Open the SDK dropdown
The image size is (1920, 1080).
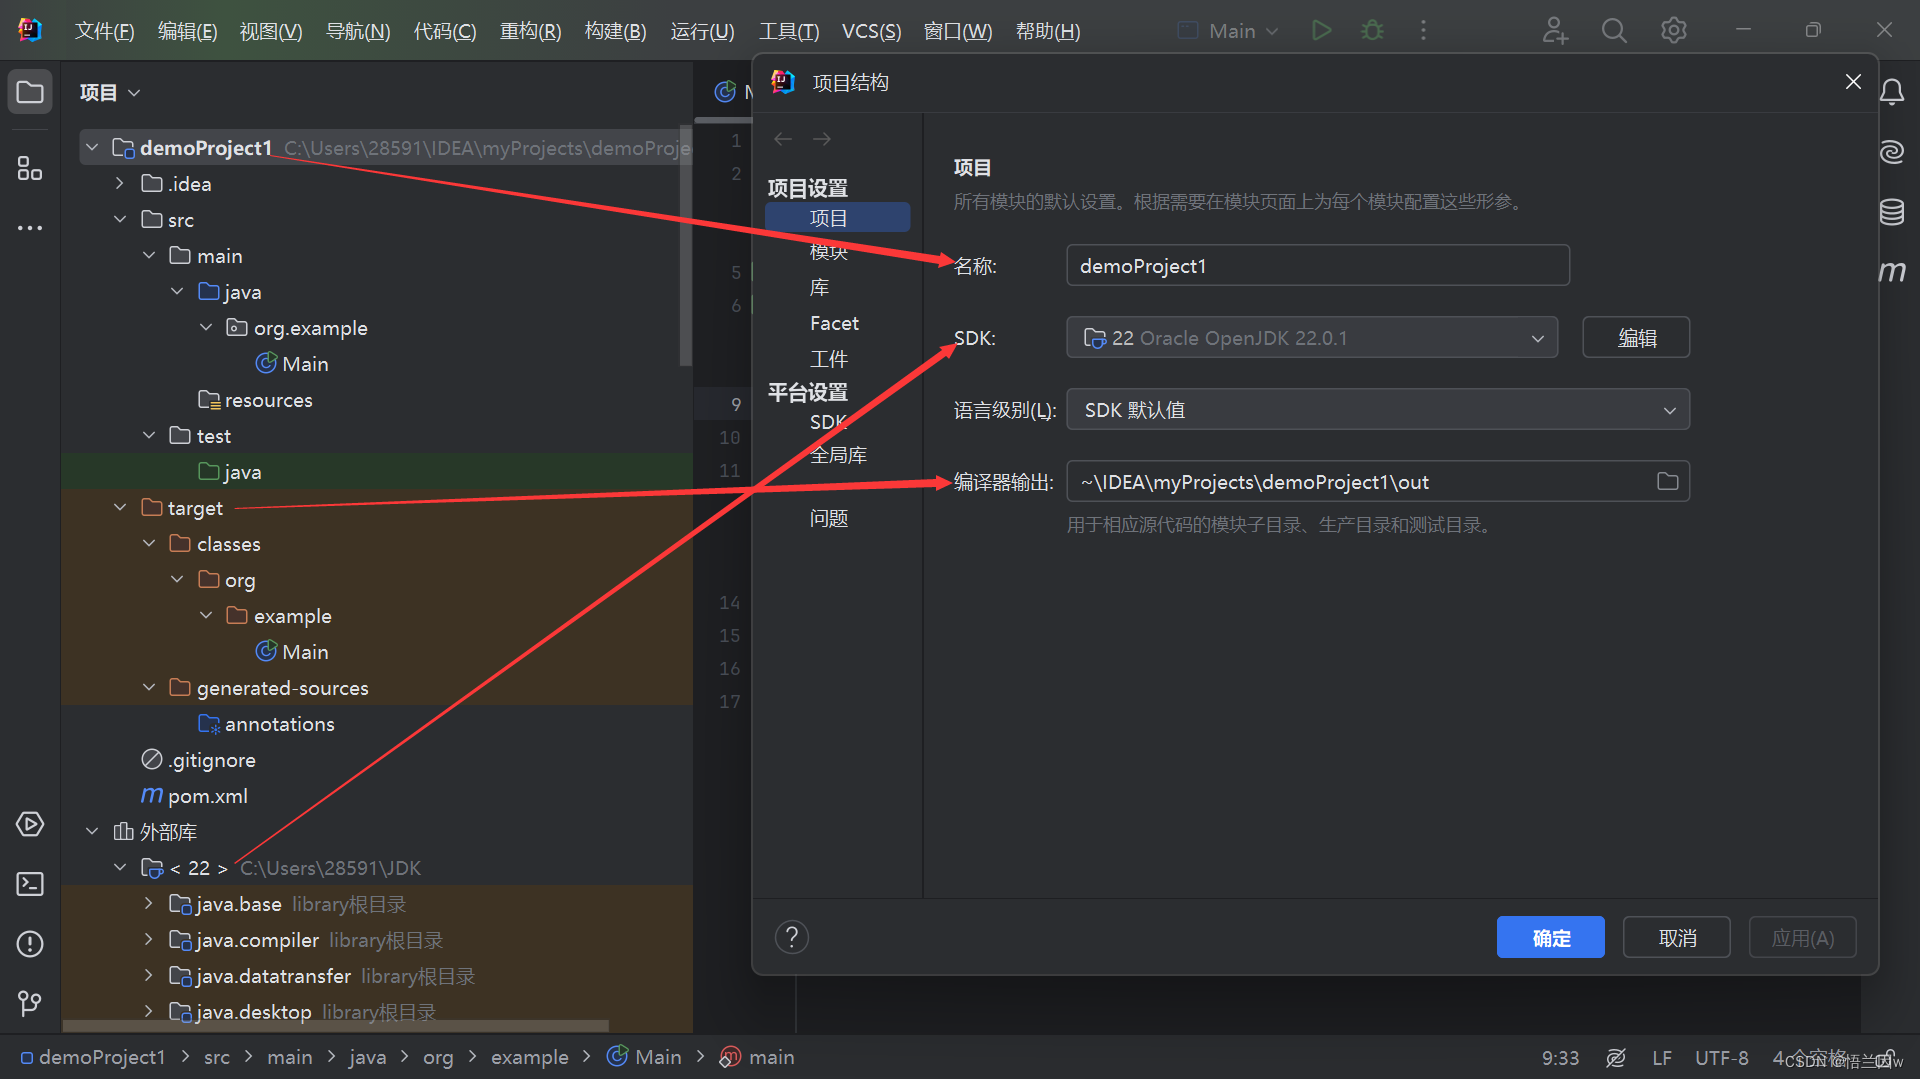coord(1312,338)
